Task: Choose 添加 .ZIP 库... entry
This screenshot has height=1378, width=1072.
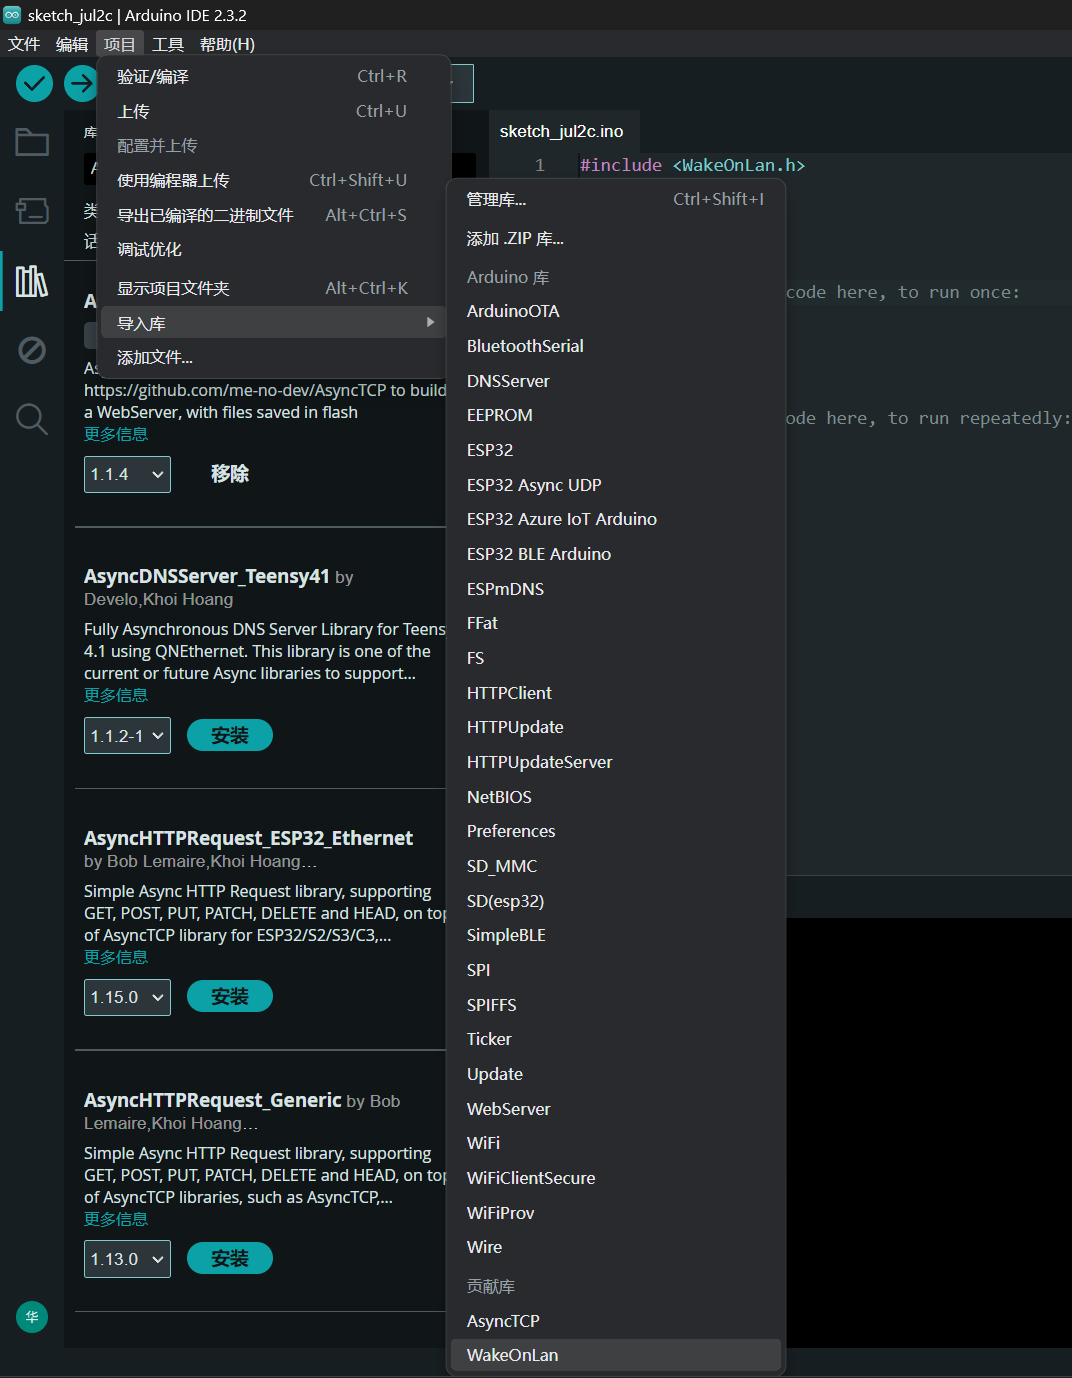Action: (x=616, y=239)
